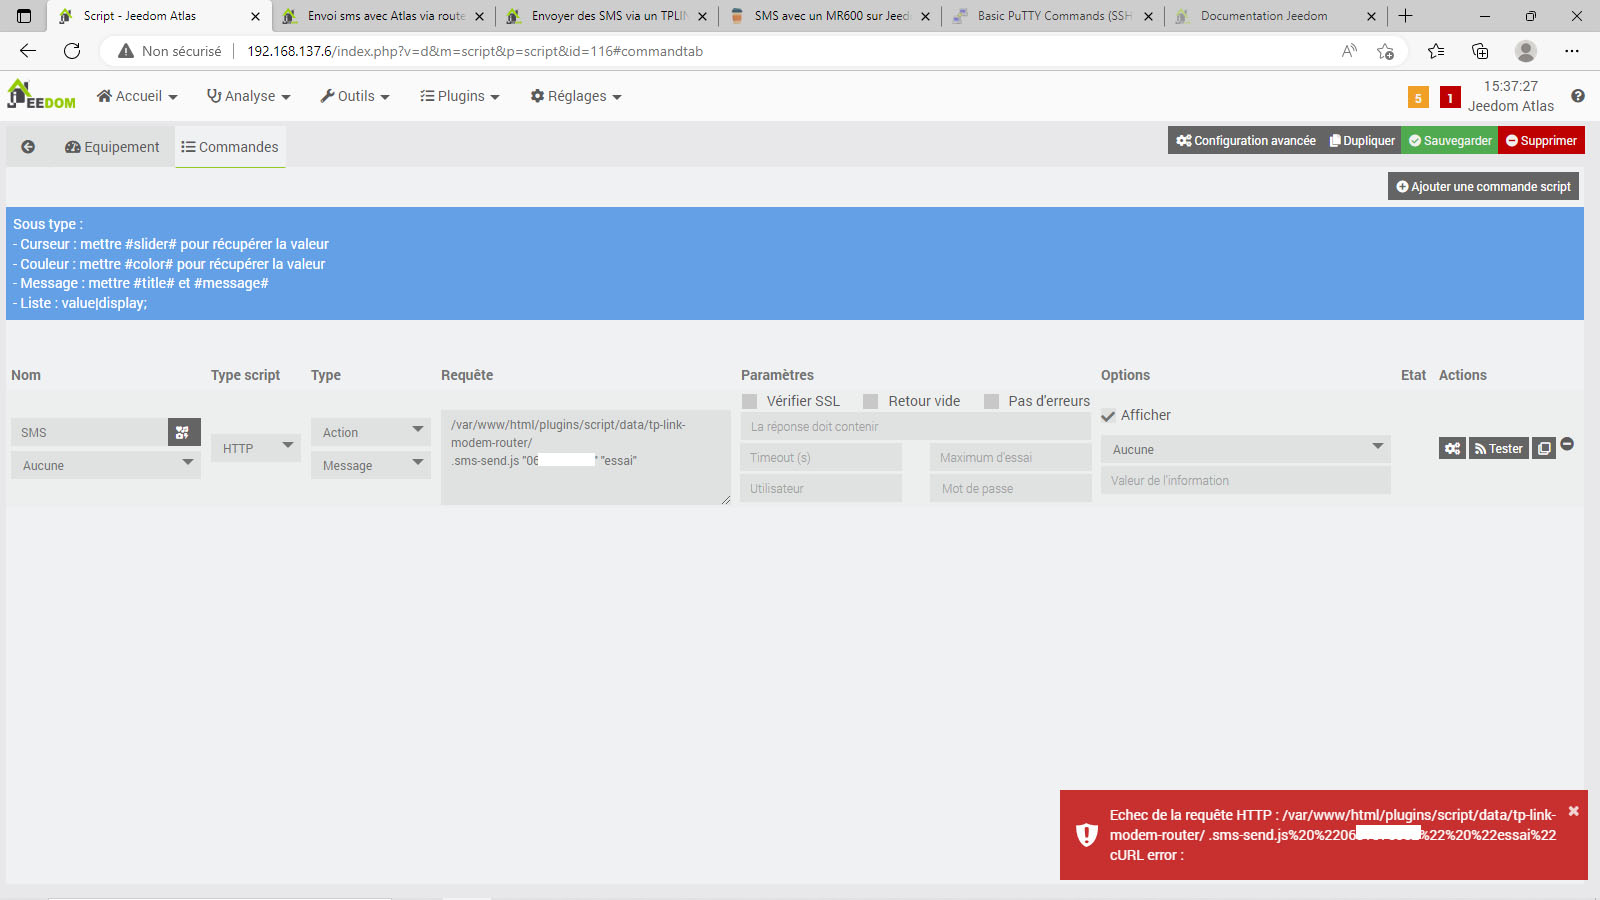This screenshot has height=900, width=1600.
Task: Click the Maximum d'essai field
Action: pyautogui.click(x=1011, y=458)
